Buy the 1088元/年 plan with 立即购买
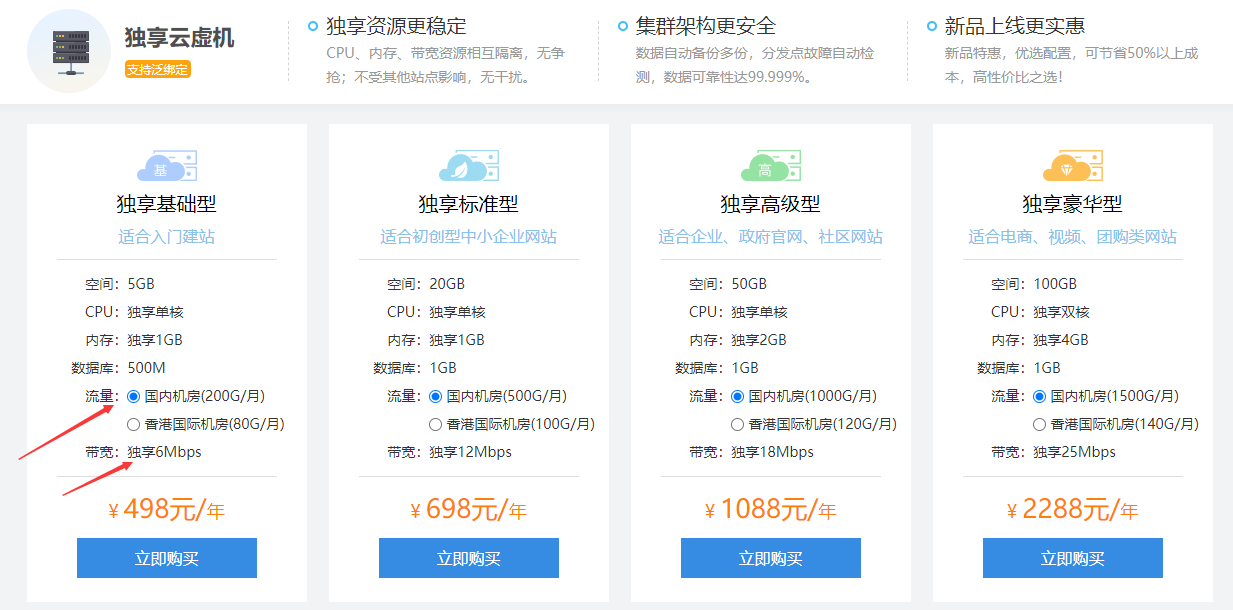 click(x=771, y=558)
